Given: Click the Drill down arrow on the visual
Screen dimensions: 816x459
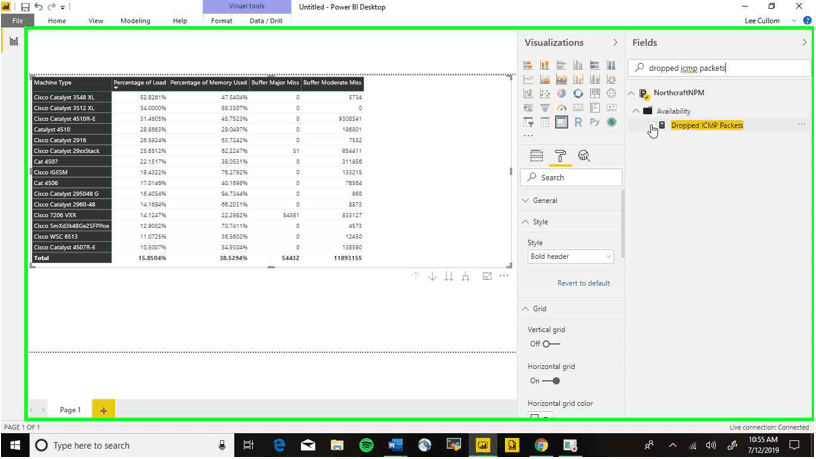Looking at the screenshot, I should pyautogui.click(x=432, y=276).
